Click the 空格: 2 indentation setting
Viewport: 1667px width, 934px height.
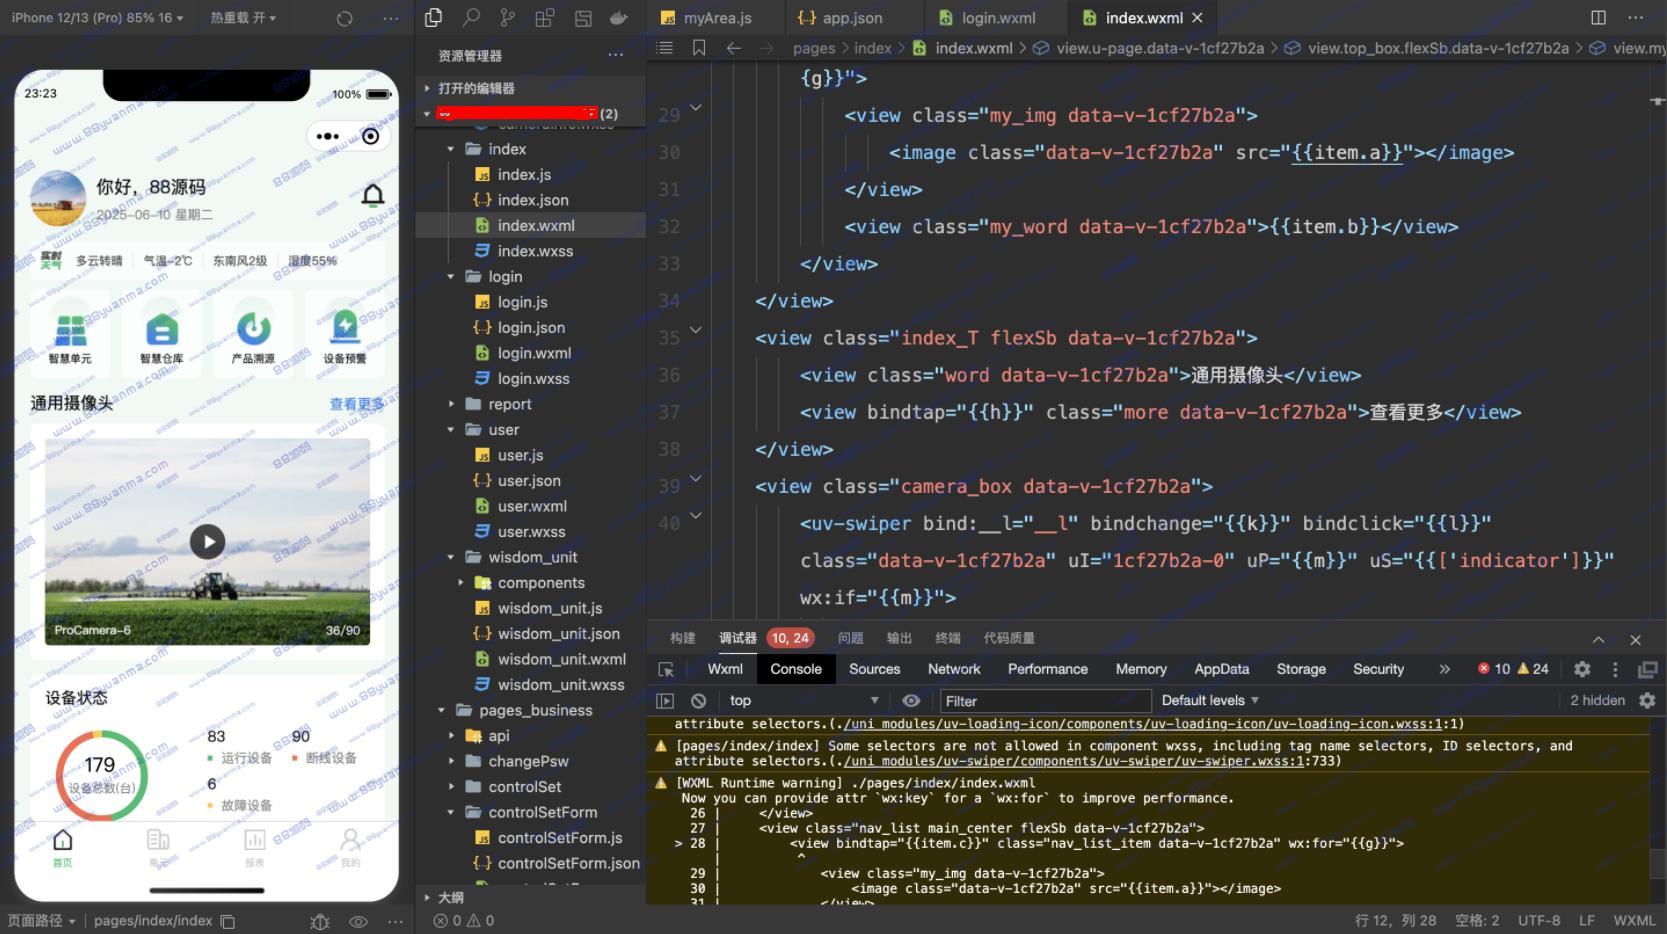1477,921
